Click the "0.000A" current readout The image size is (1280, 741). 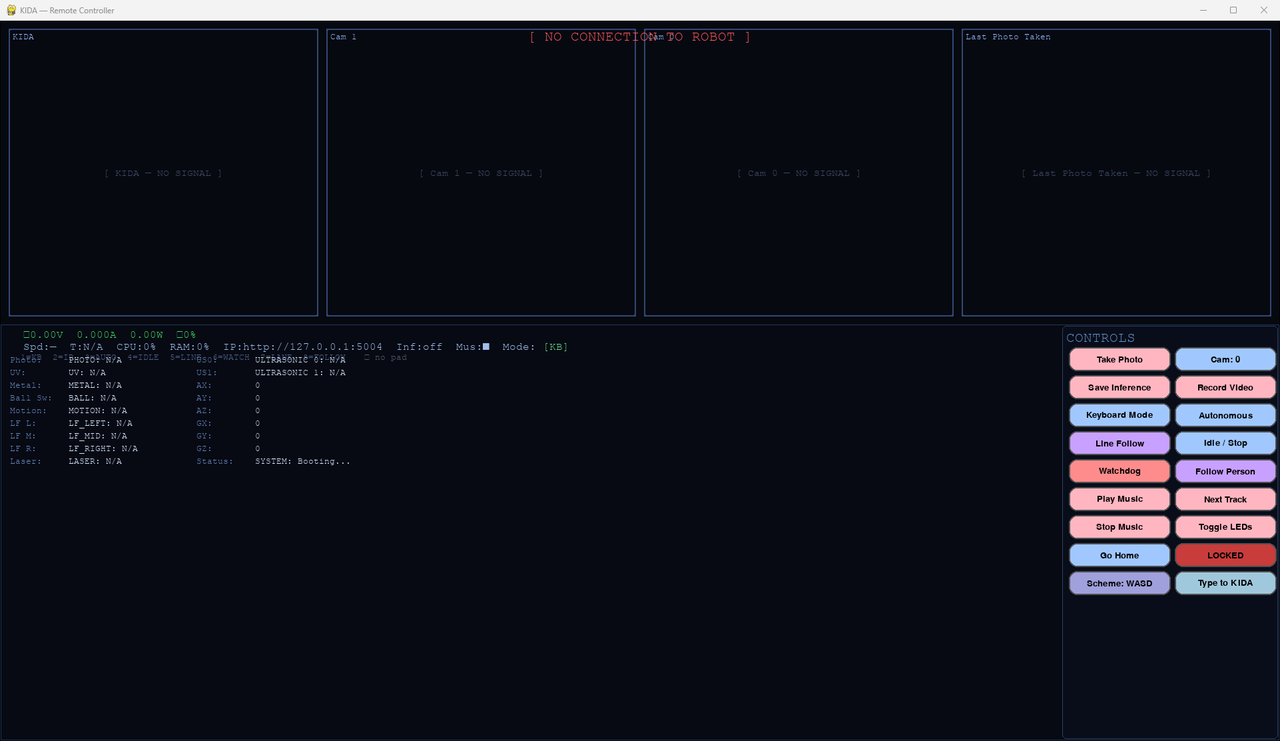coord(97,335)
